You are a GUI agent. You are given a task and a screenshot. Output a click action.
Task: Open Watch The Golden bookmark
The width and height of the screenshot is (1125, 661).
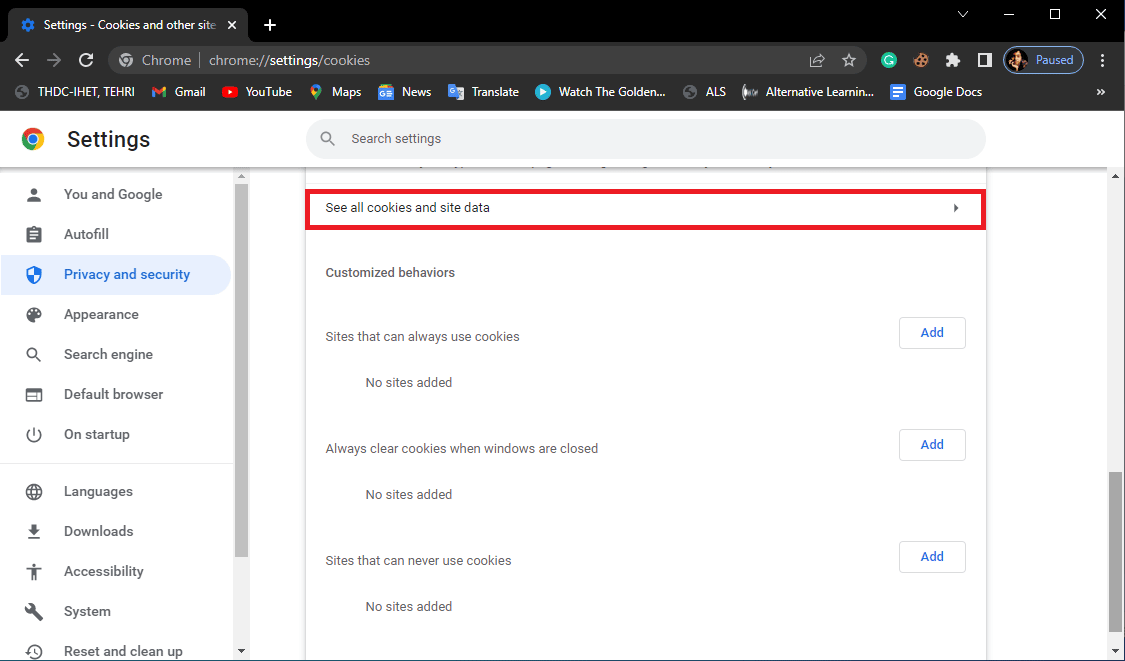pyautogui.click(x=601, y=92)
